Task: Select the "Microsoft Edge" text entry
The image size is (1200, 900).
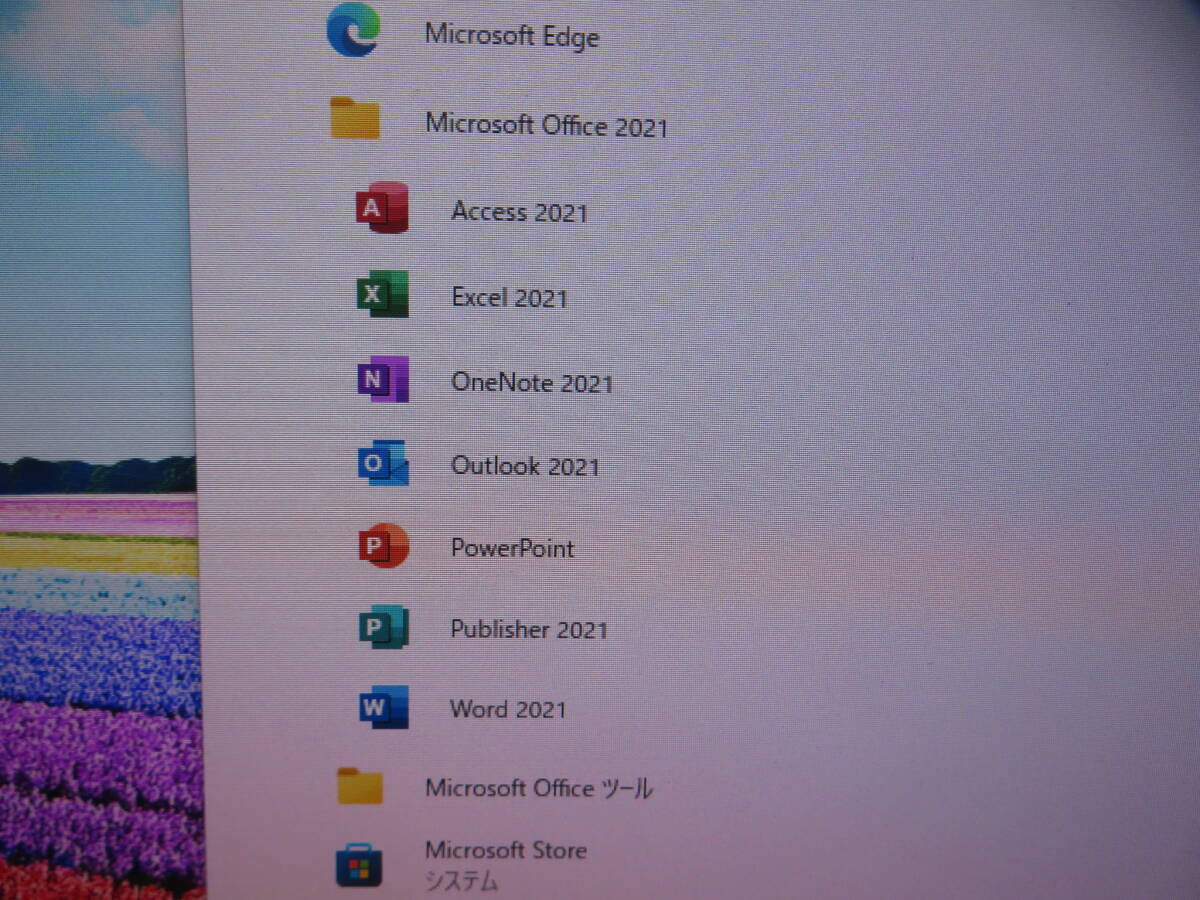Action: coord(512,35)
